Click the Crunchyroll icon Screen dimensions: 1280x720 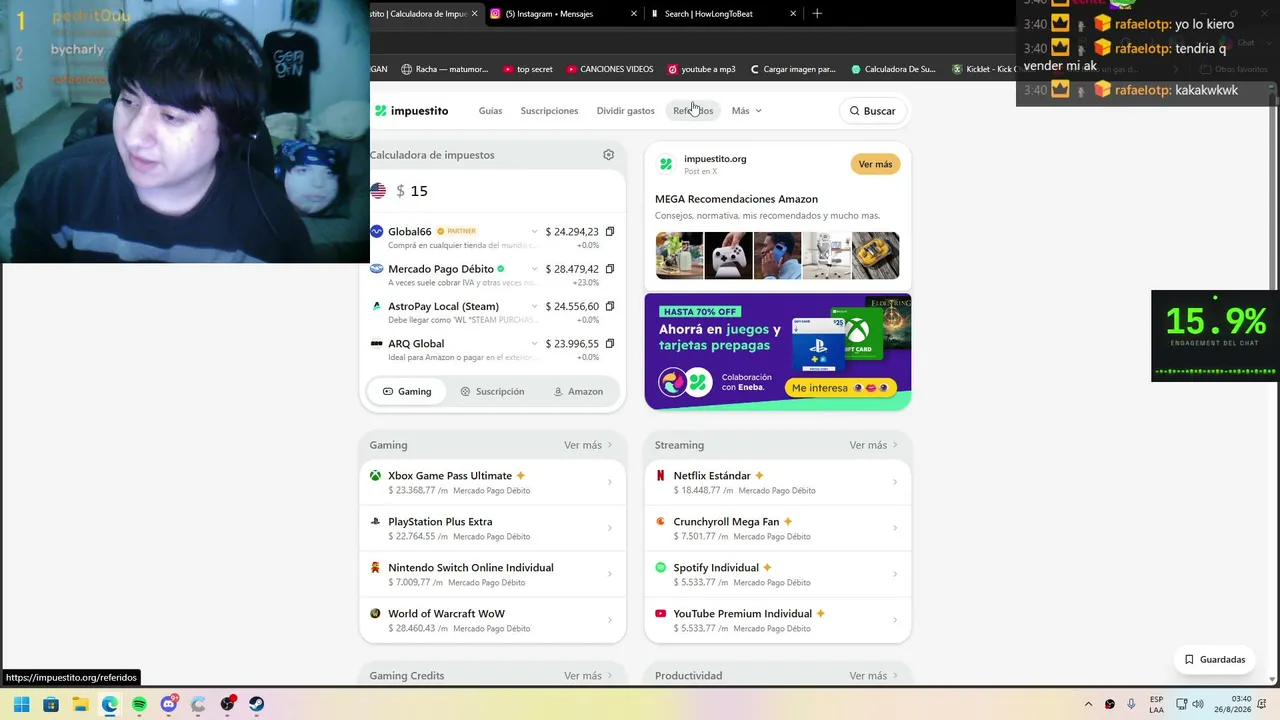(660, 522)
